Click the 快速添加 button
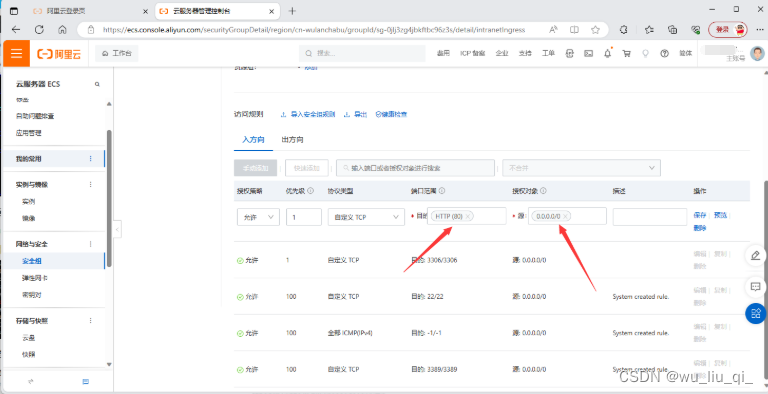Viewport: 768px width, 394px height. click(x=307, y=168)
